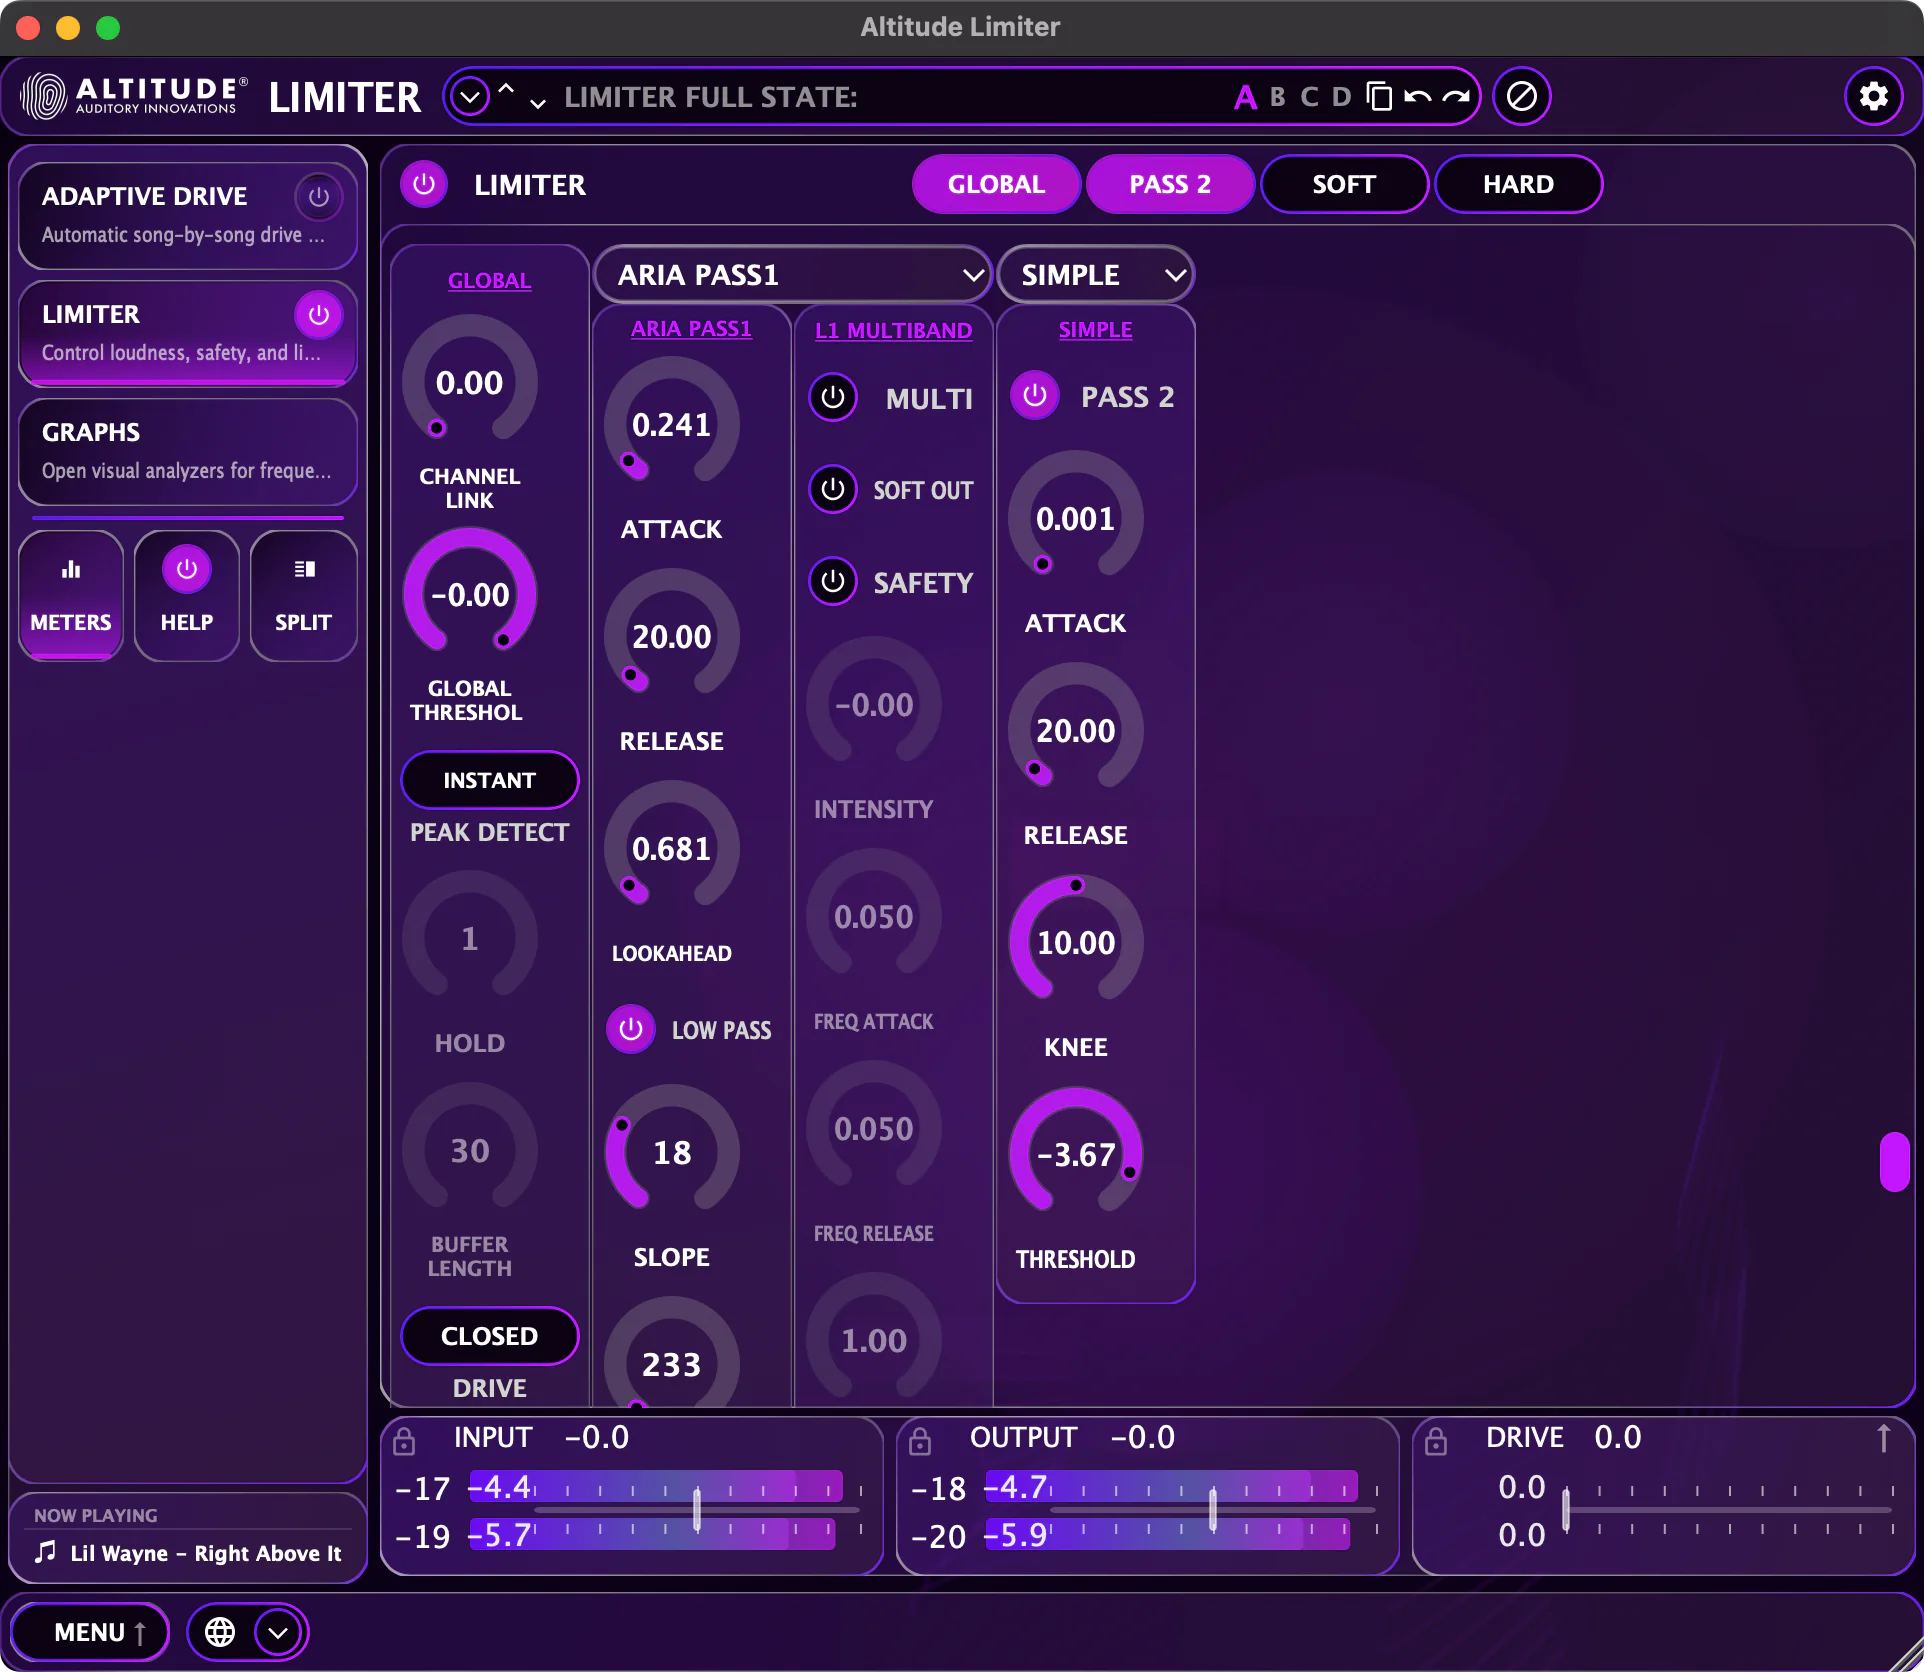Viewport: 1924px width, 1672px height.
Task: Toggle Limiter power in the sidebar
Action: 318,315
